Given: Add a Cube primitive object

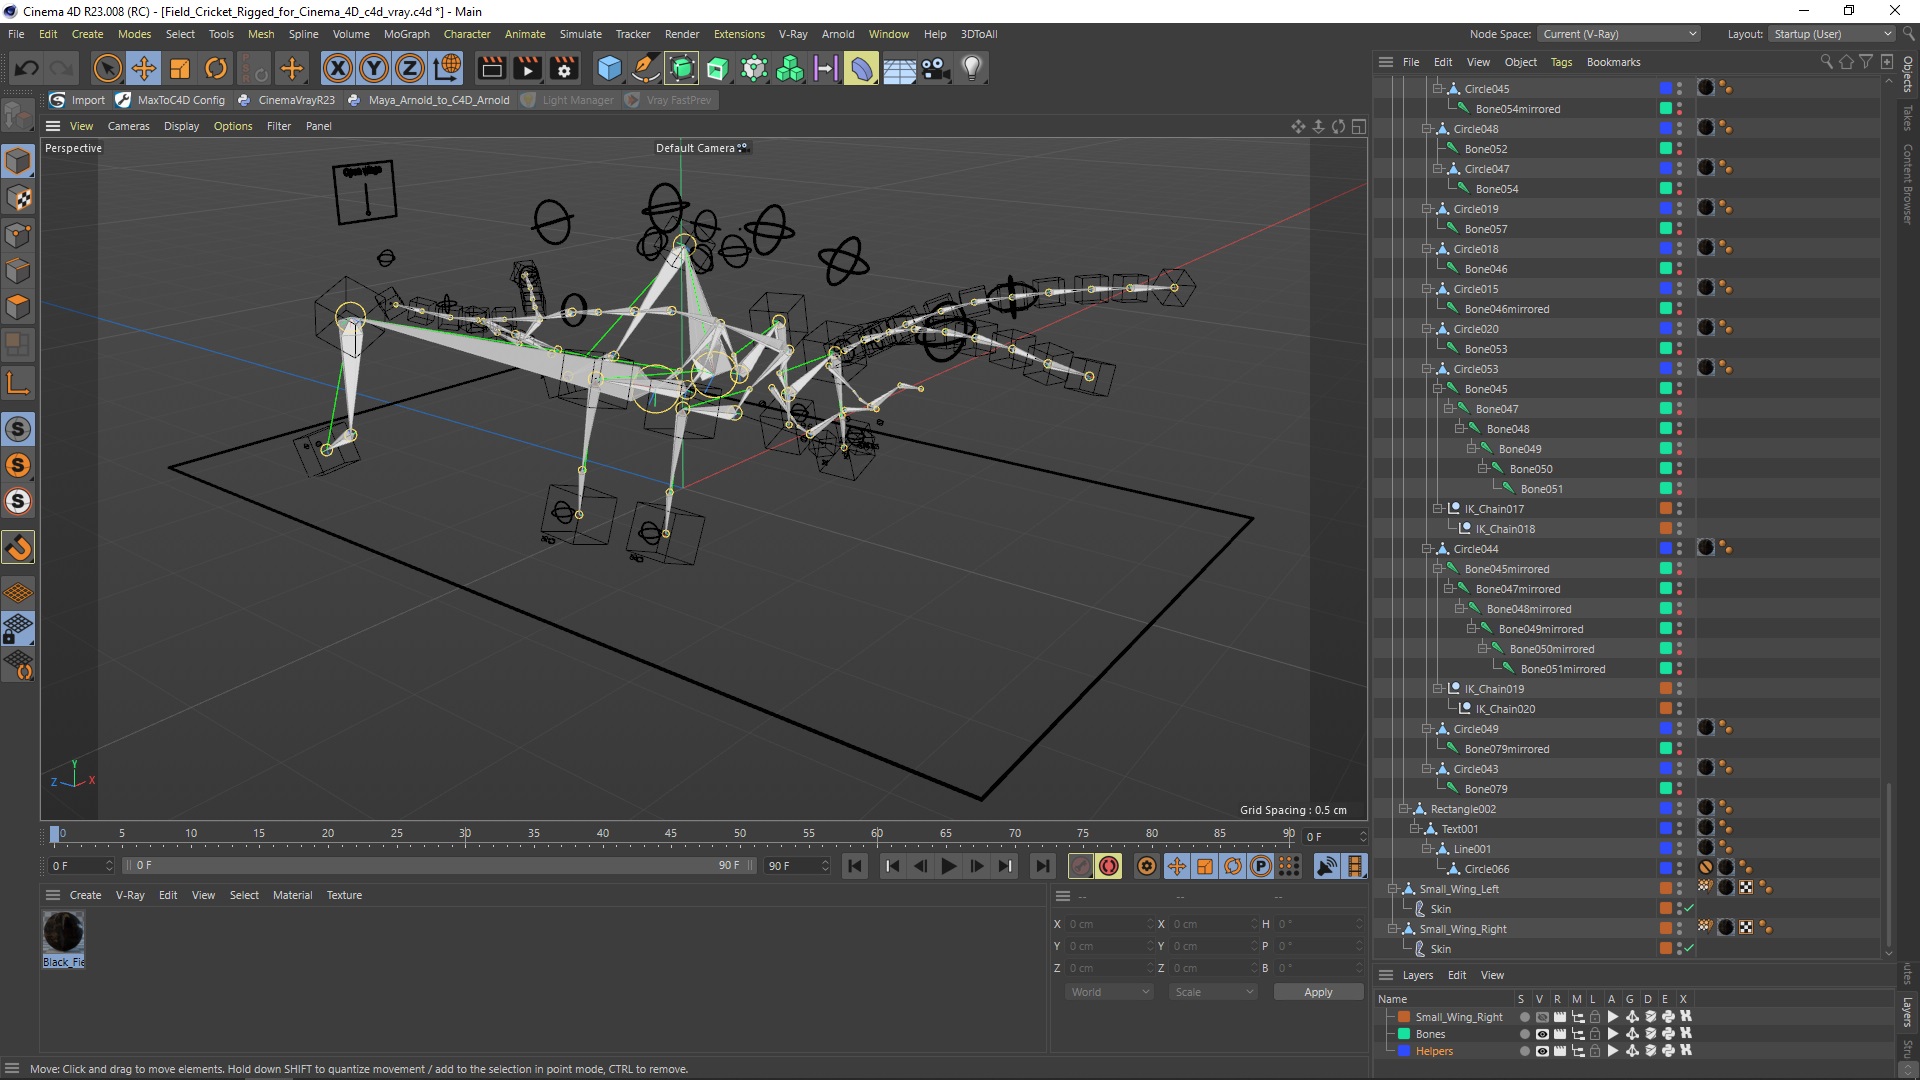Looking at the screenshot, I should coord(608,69).
